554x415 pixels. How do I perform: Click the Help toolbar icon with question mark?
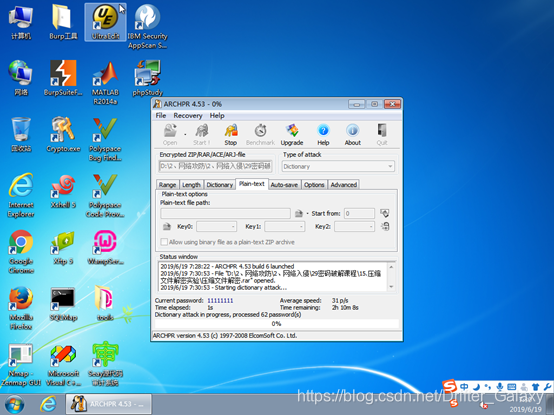[x=323, y=135]
